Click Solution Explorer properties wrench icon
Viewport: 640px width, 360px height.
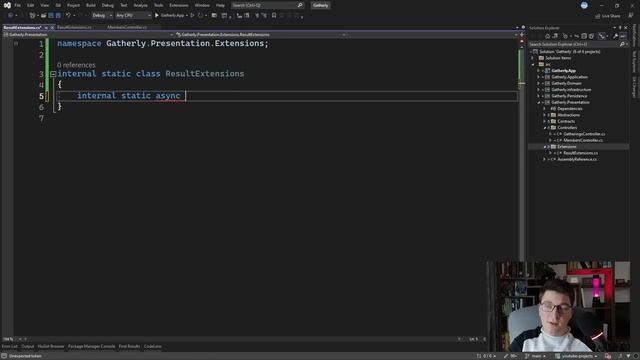[615, 36]
